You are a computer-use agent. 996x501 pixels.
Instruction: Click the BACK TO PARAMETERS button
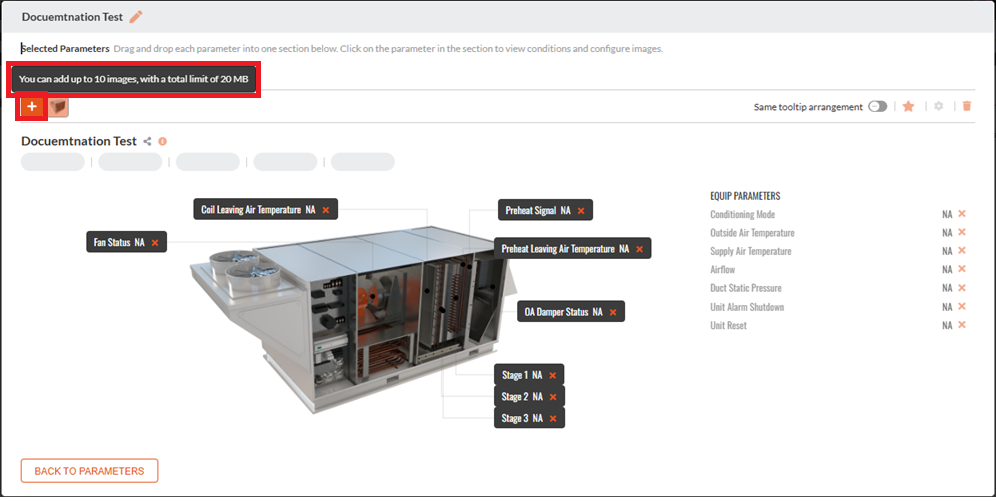(90, 471)
